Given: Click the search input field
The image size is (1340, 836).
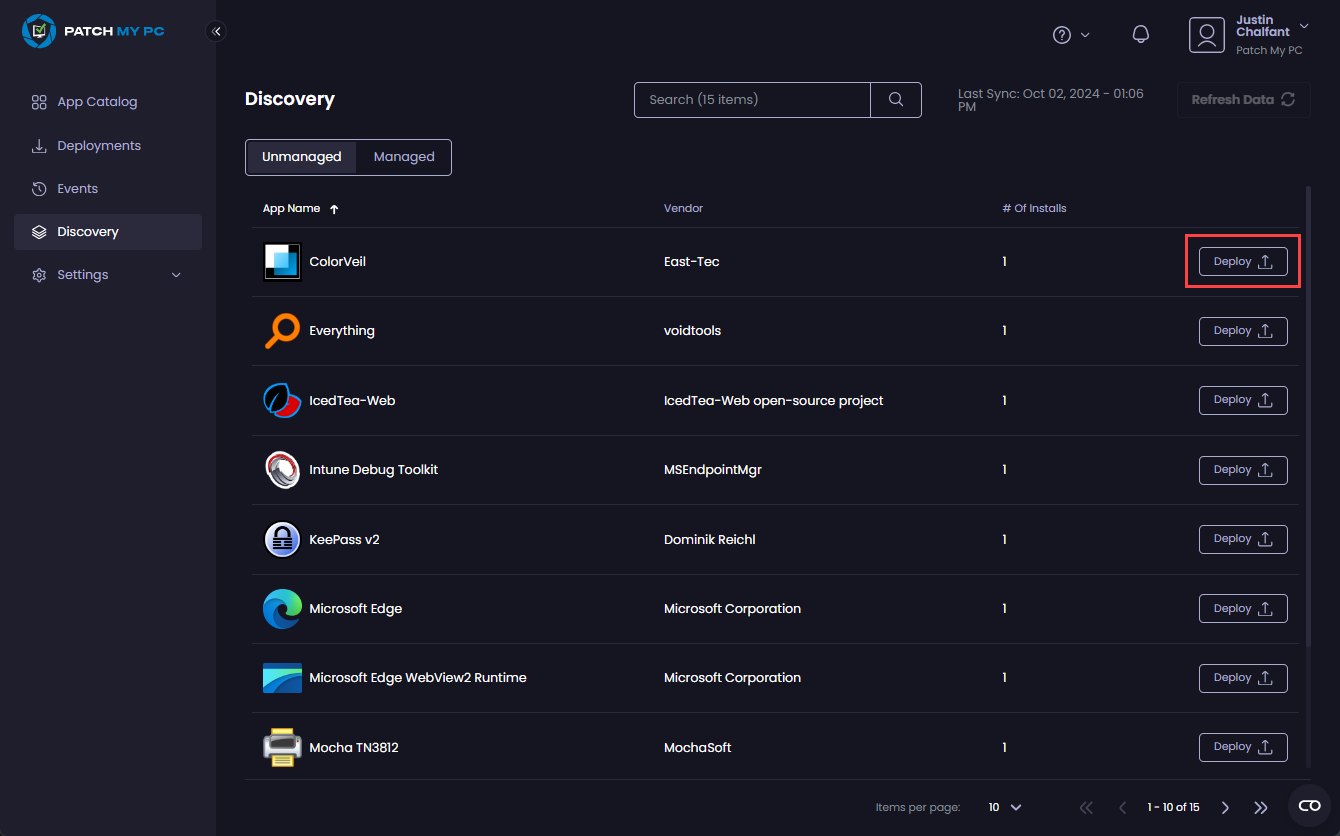Looking at the screenshot, I should coord(752,100).
